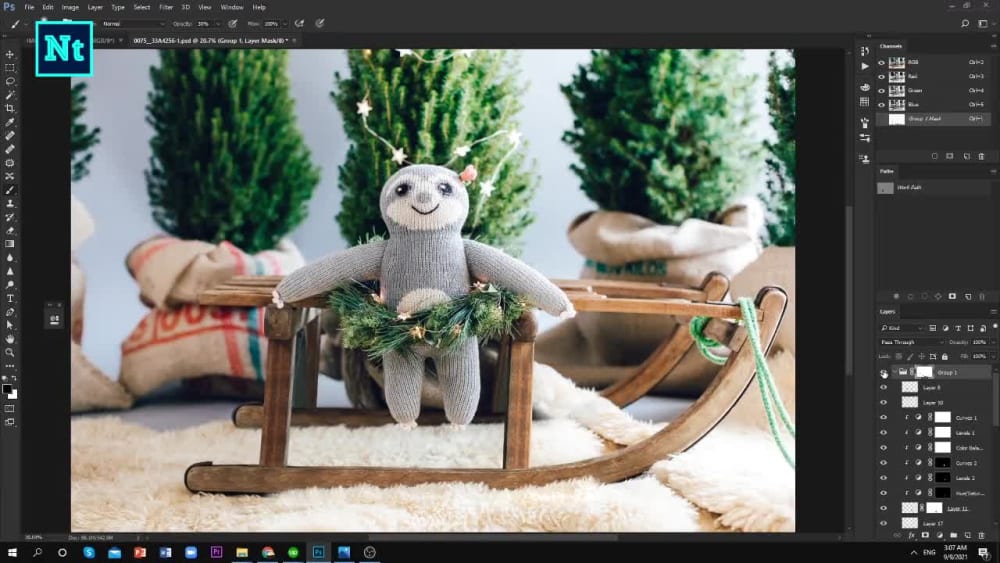This screenshot has width=1000, height=563.
Task: Open the Layer menu
Action: (x=95, y=7)
